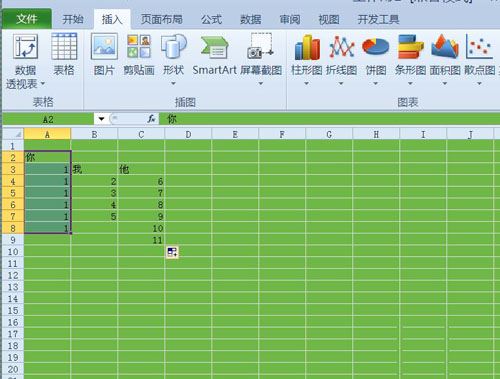
Task: Open Screenshot (屏幕截图) dropdown
Action: [261, 83]
